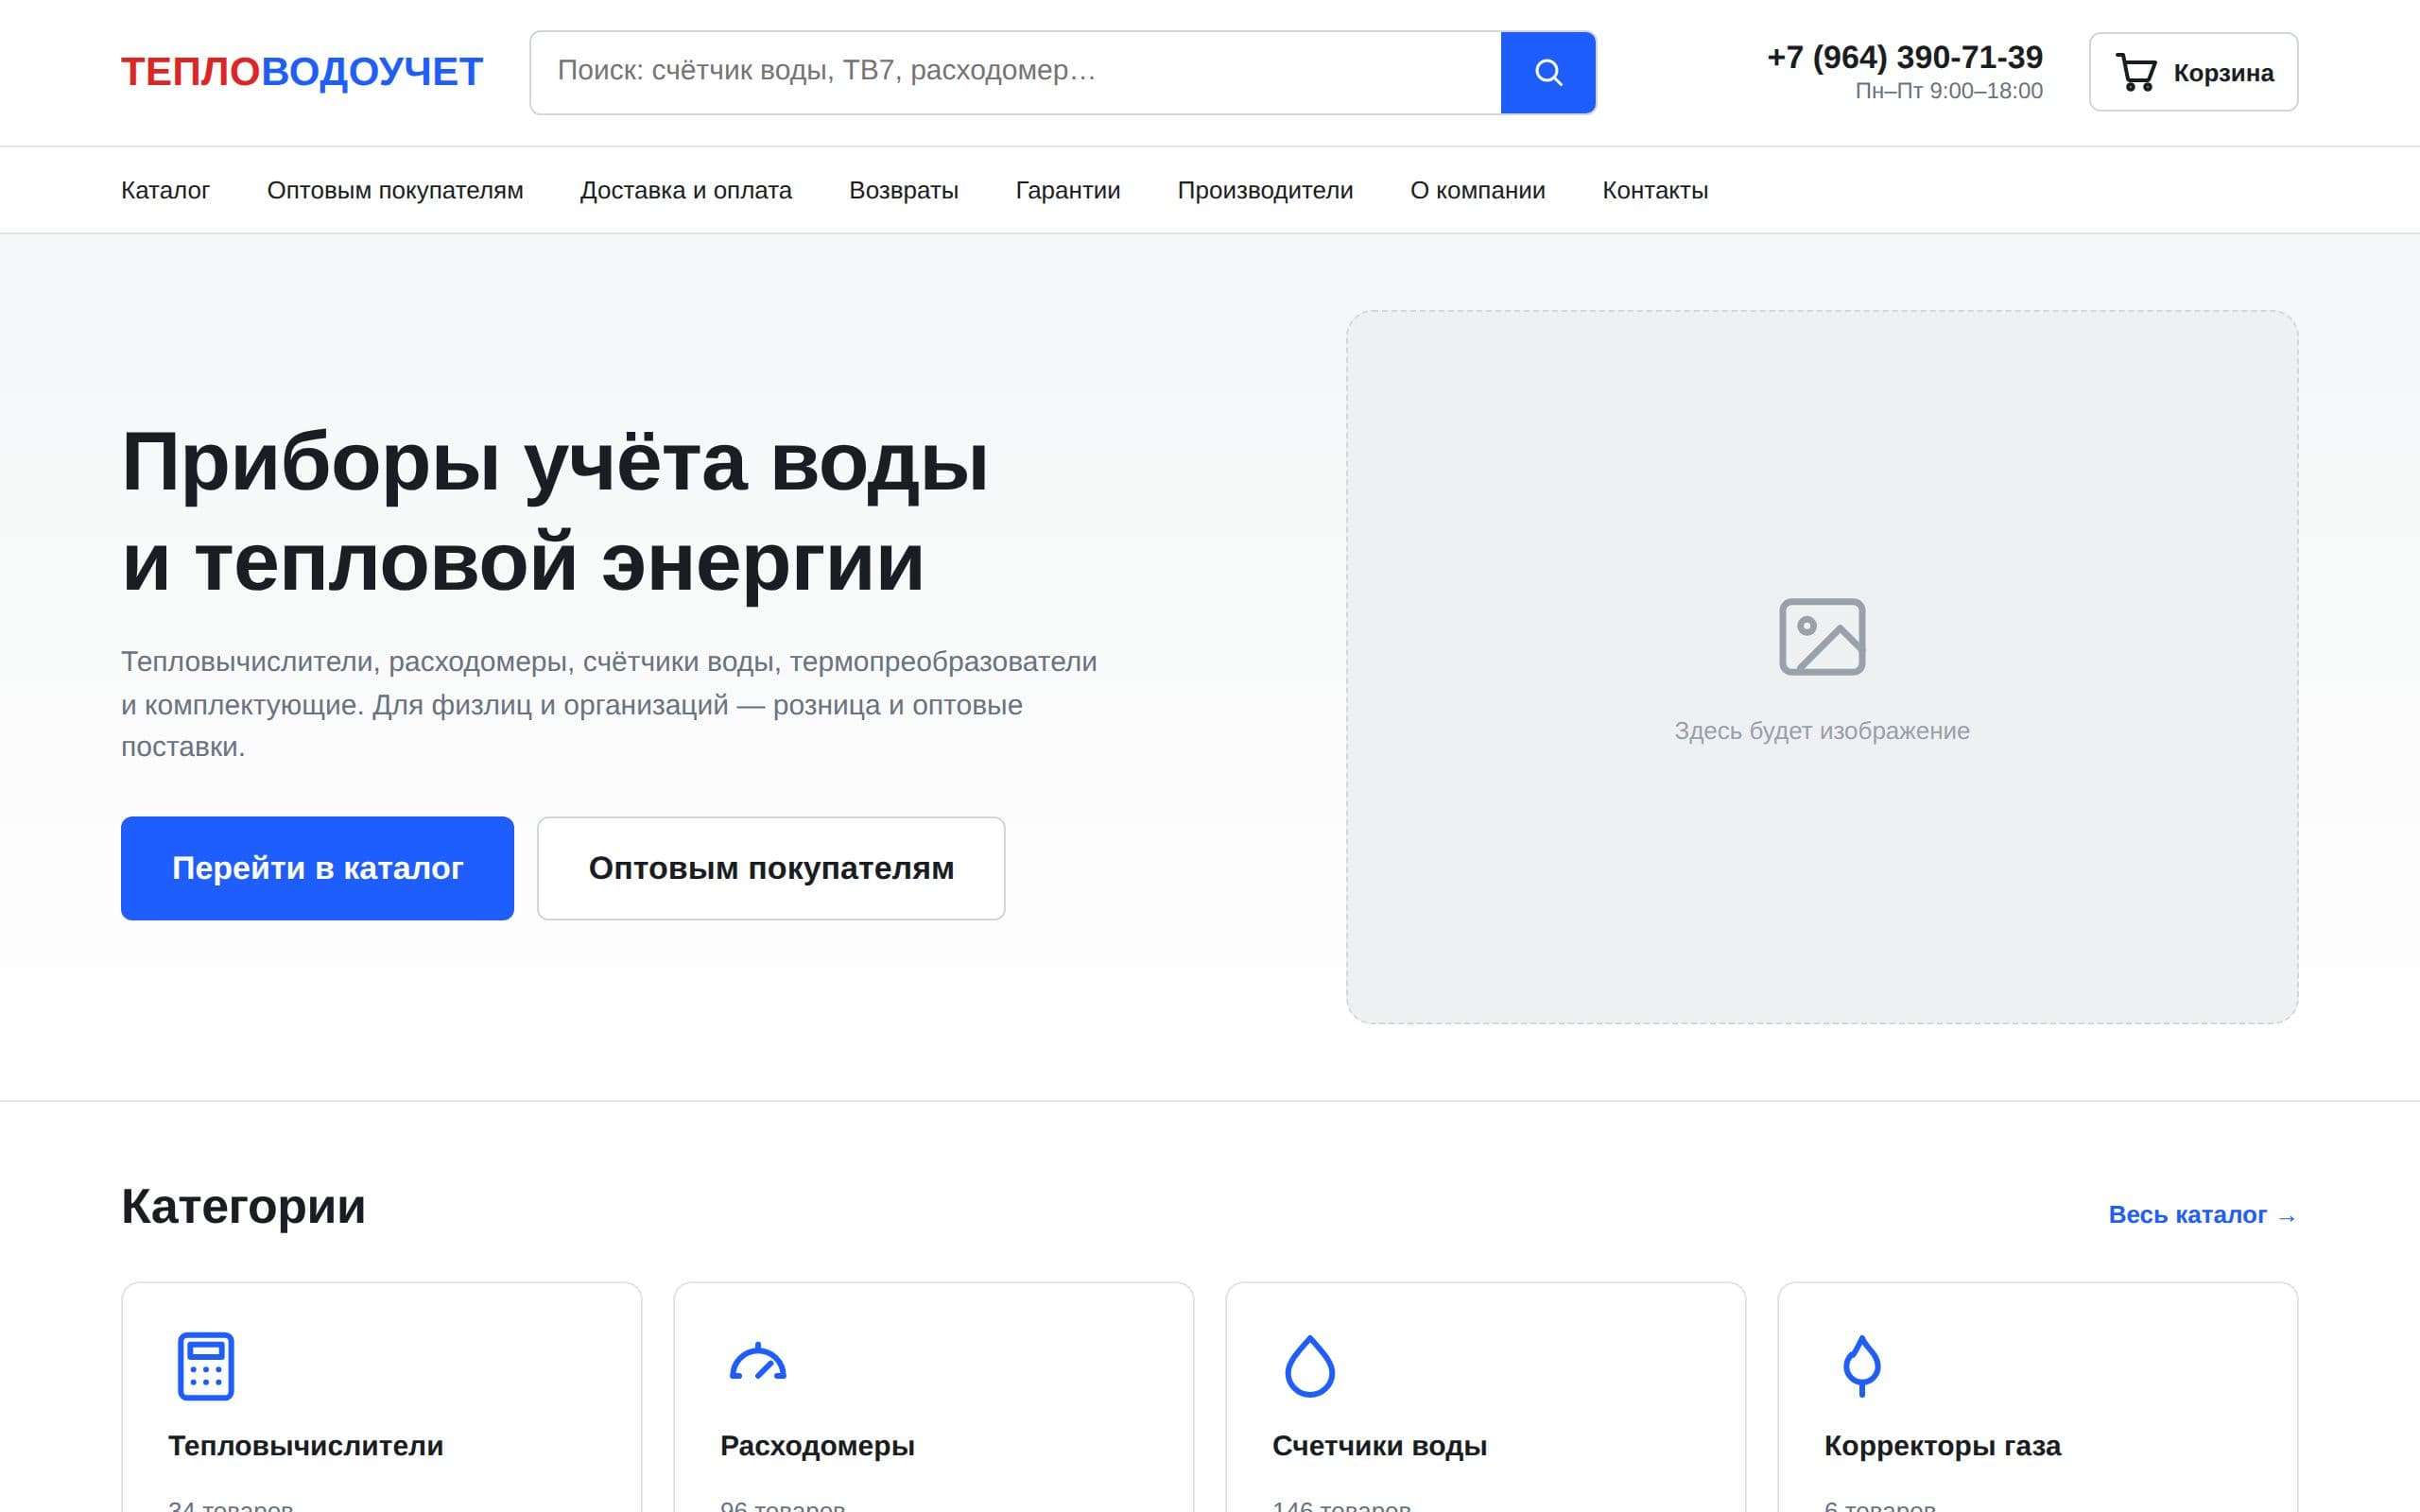
Task: Click the Корректоры газа flame icon
Action: point(1861,1366)
